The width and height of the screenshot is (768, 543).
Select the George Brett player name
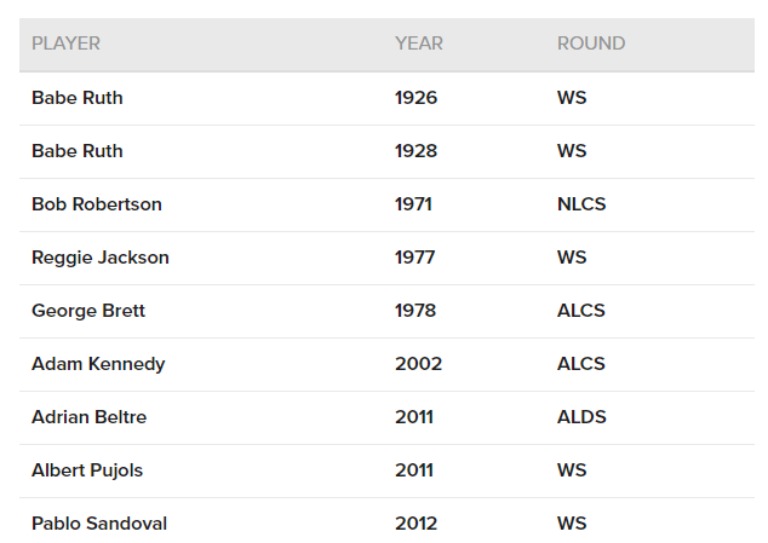click(88, 311)
